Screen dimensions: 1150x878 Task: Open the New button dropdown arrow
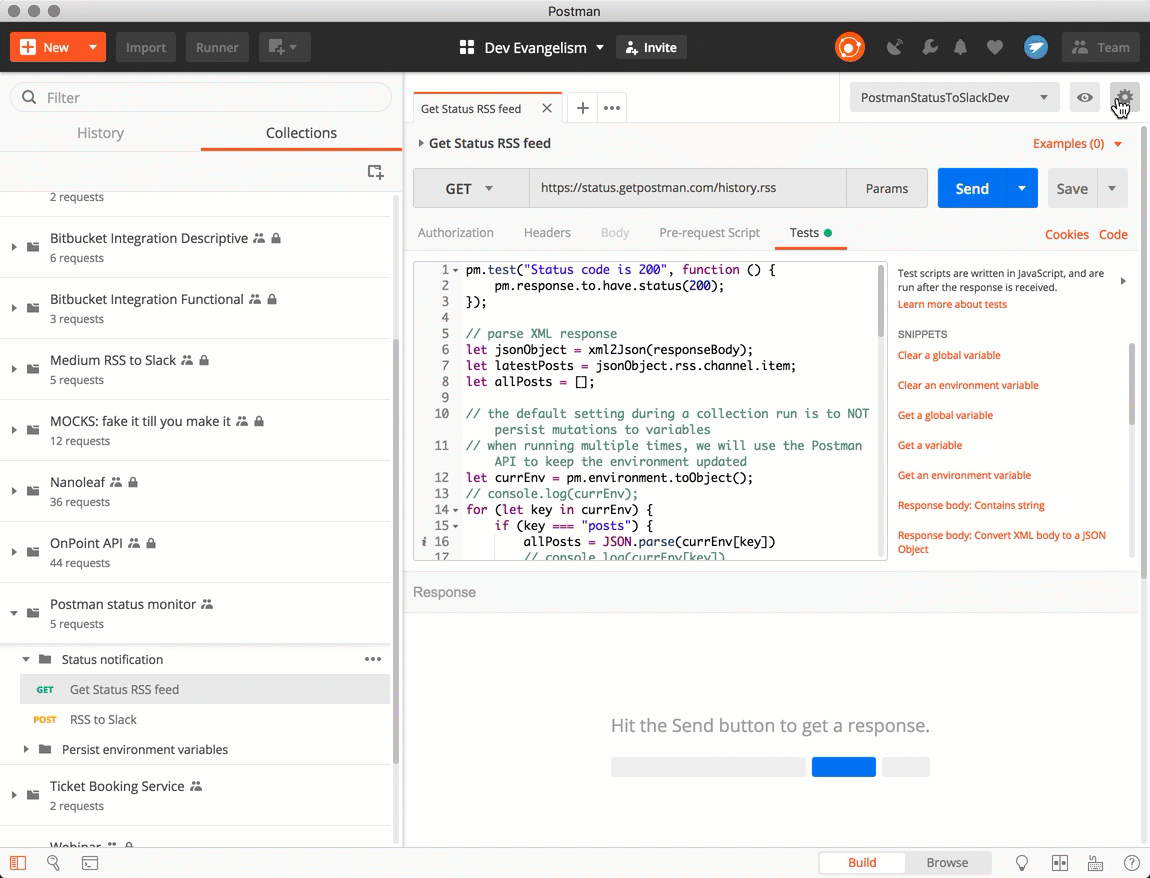(93, 48)
